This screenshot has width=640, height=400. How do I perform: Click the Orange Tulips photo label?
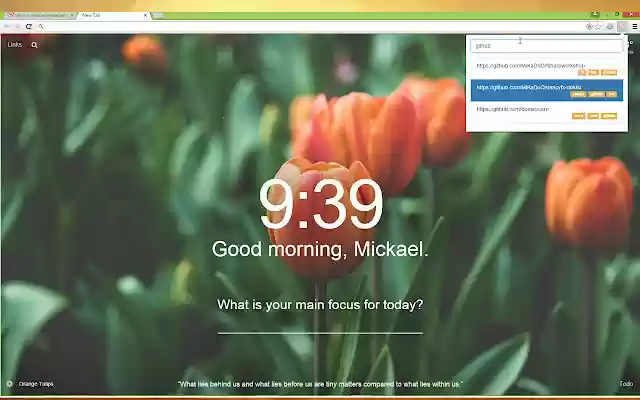click(x=36, y=384)
